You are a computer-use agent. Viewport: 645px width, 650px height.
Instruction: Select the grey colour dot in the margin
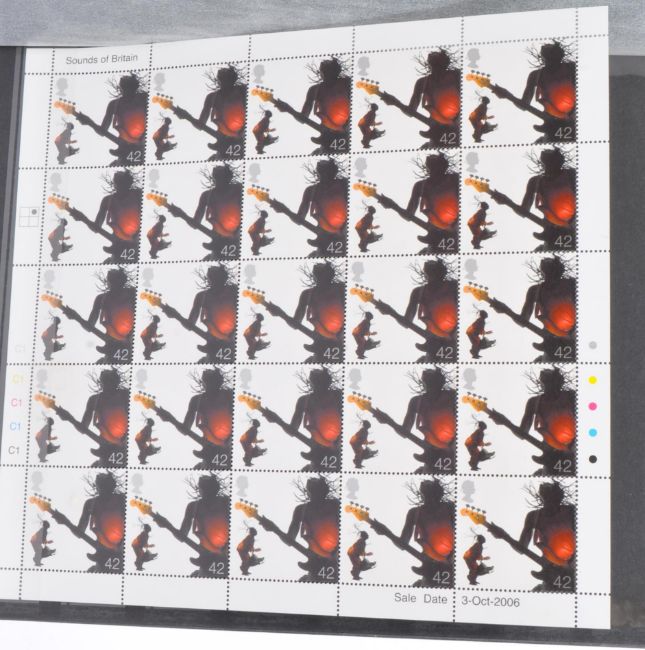pyautogui.click(x=593, y=345)
